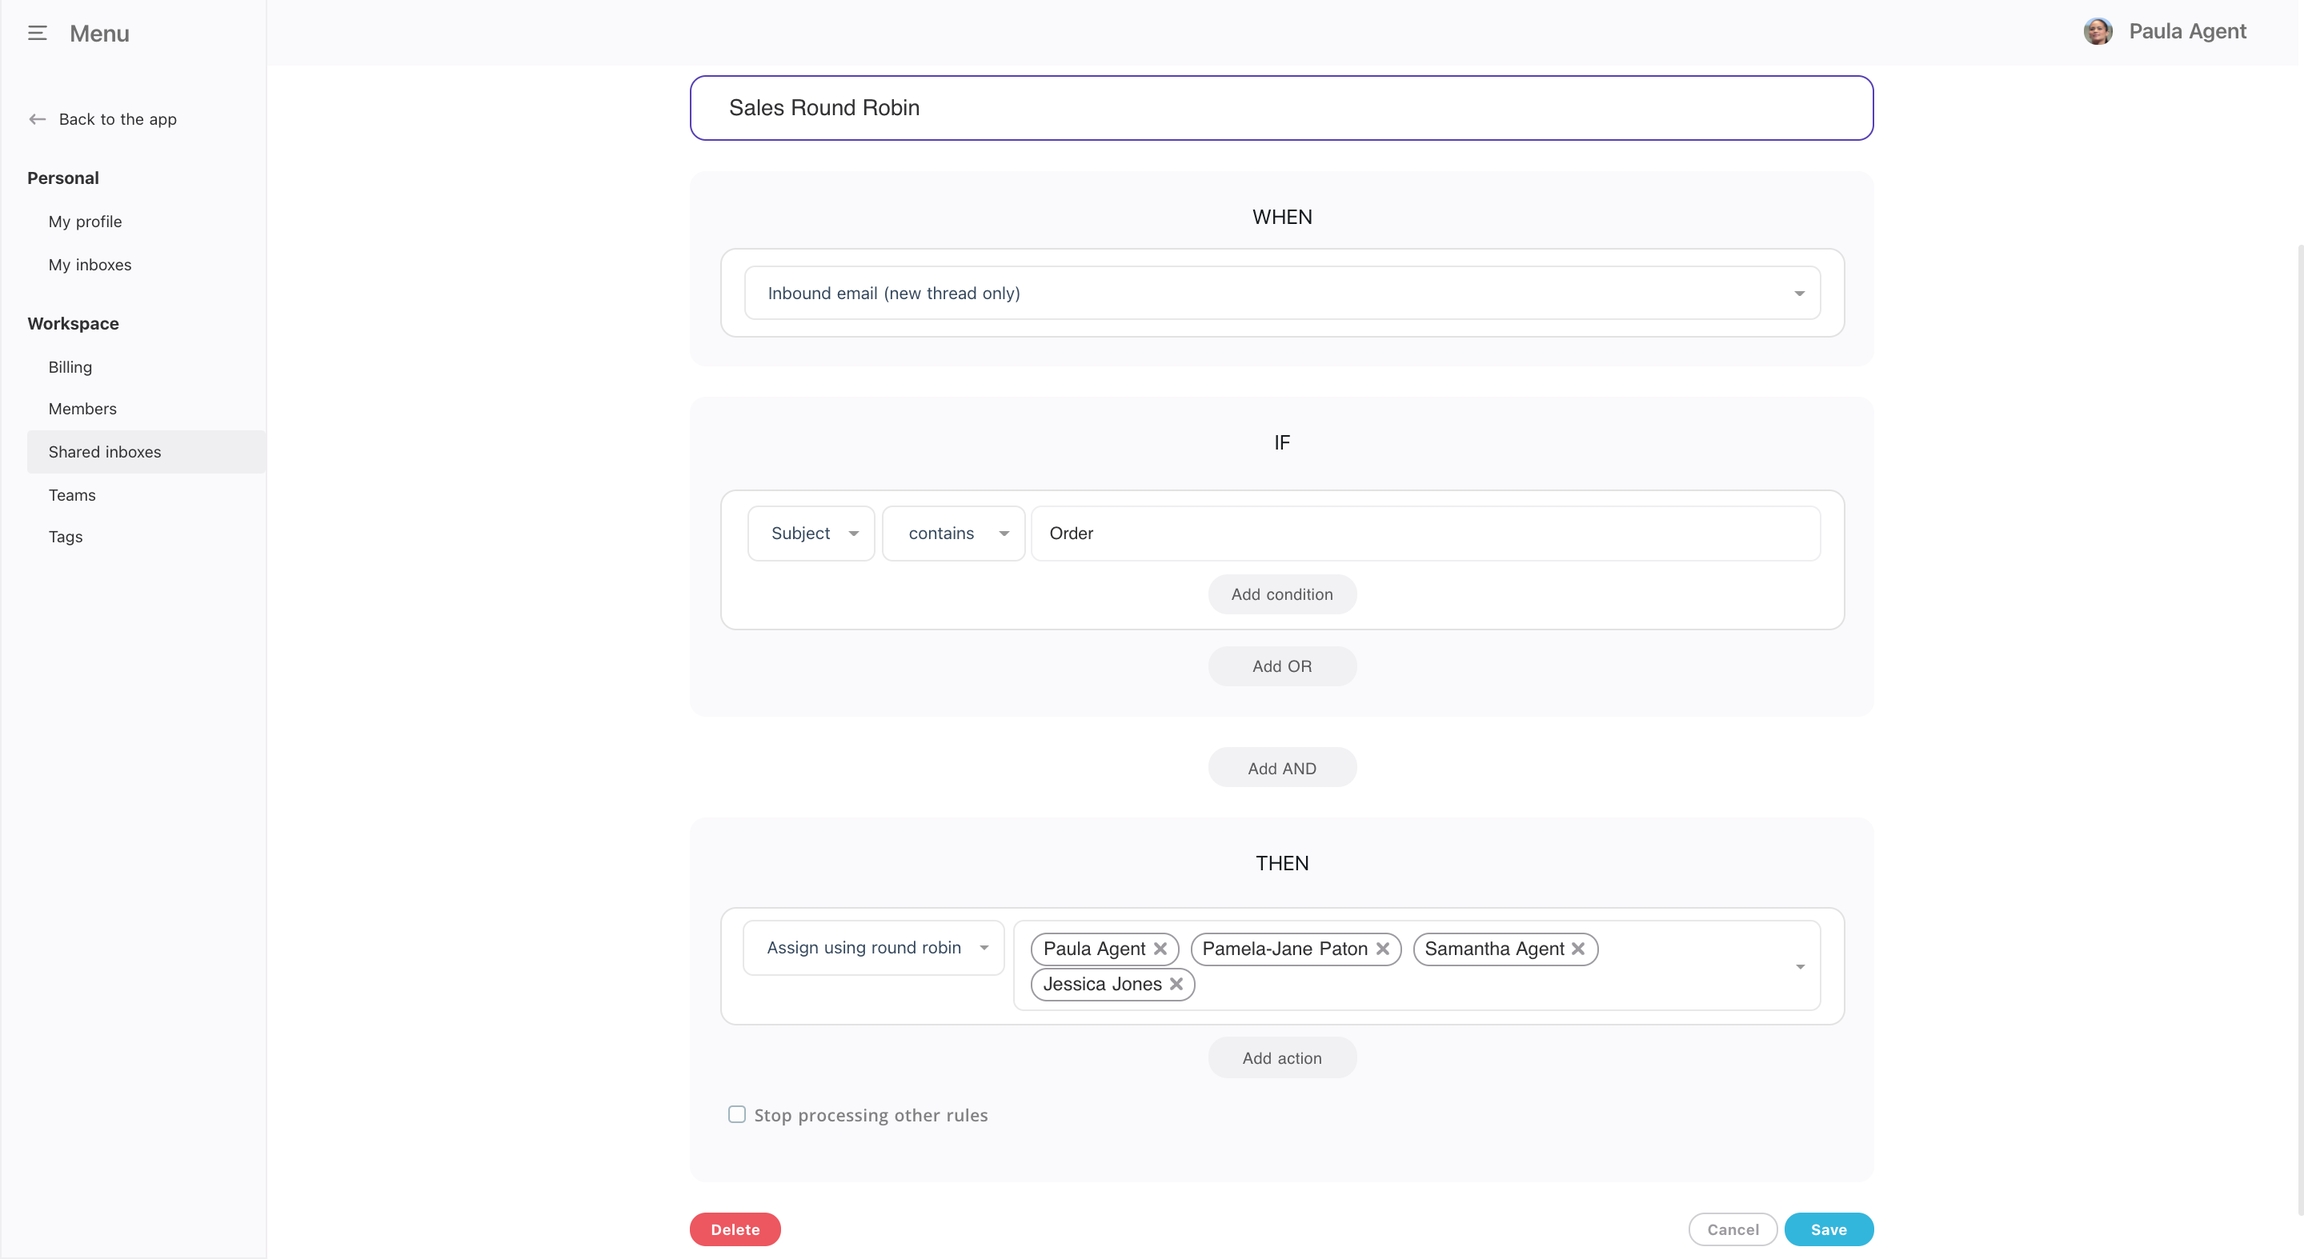This screenshot has height=1259, width=2304.
Task: Click the back arrow icon
Action: (37, 119)
